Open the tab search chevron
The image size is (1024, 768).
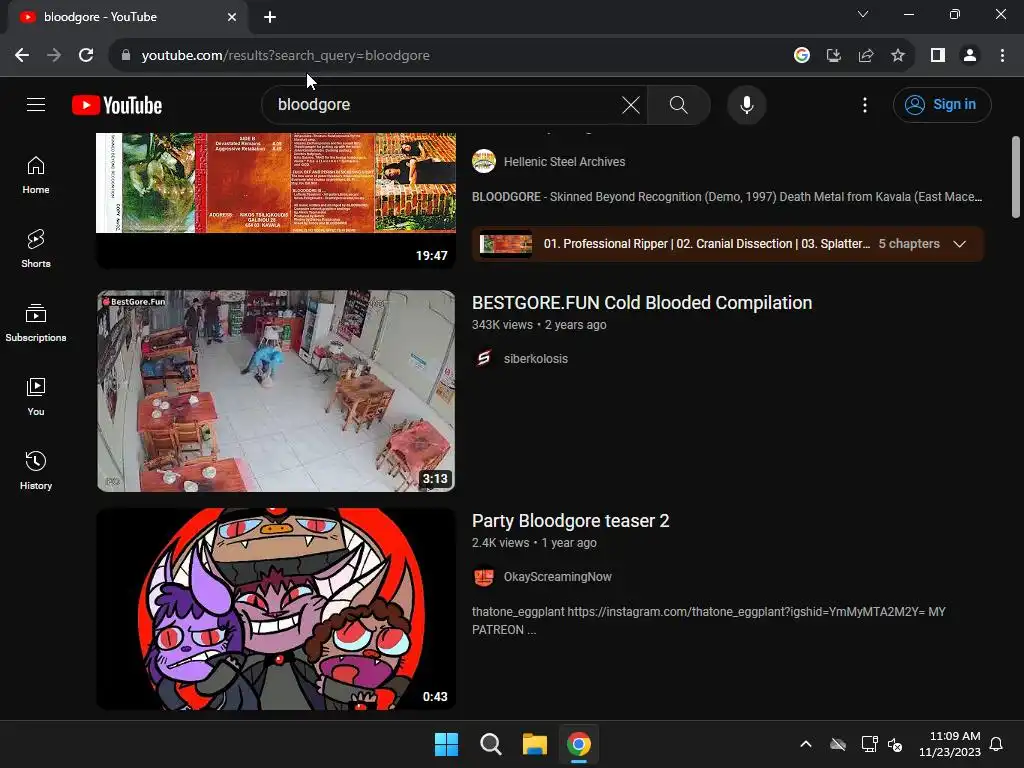(x=863, y=14)
